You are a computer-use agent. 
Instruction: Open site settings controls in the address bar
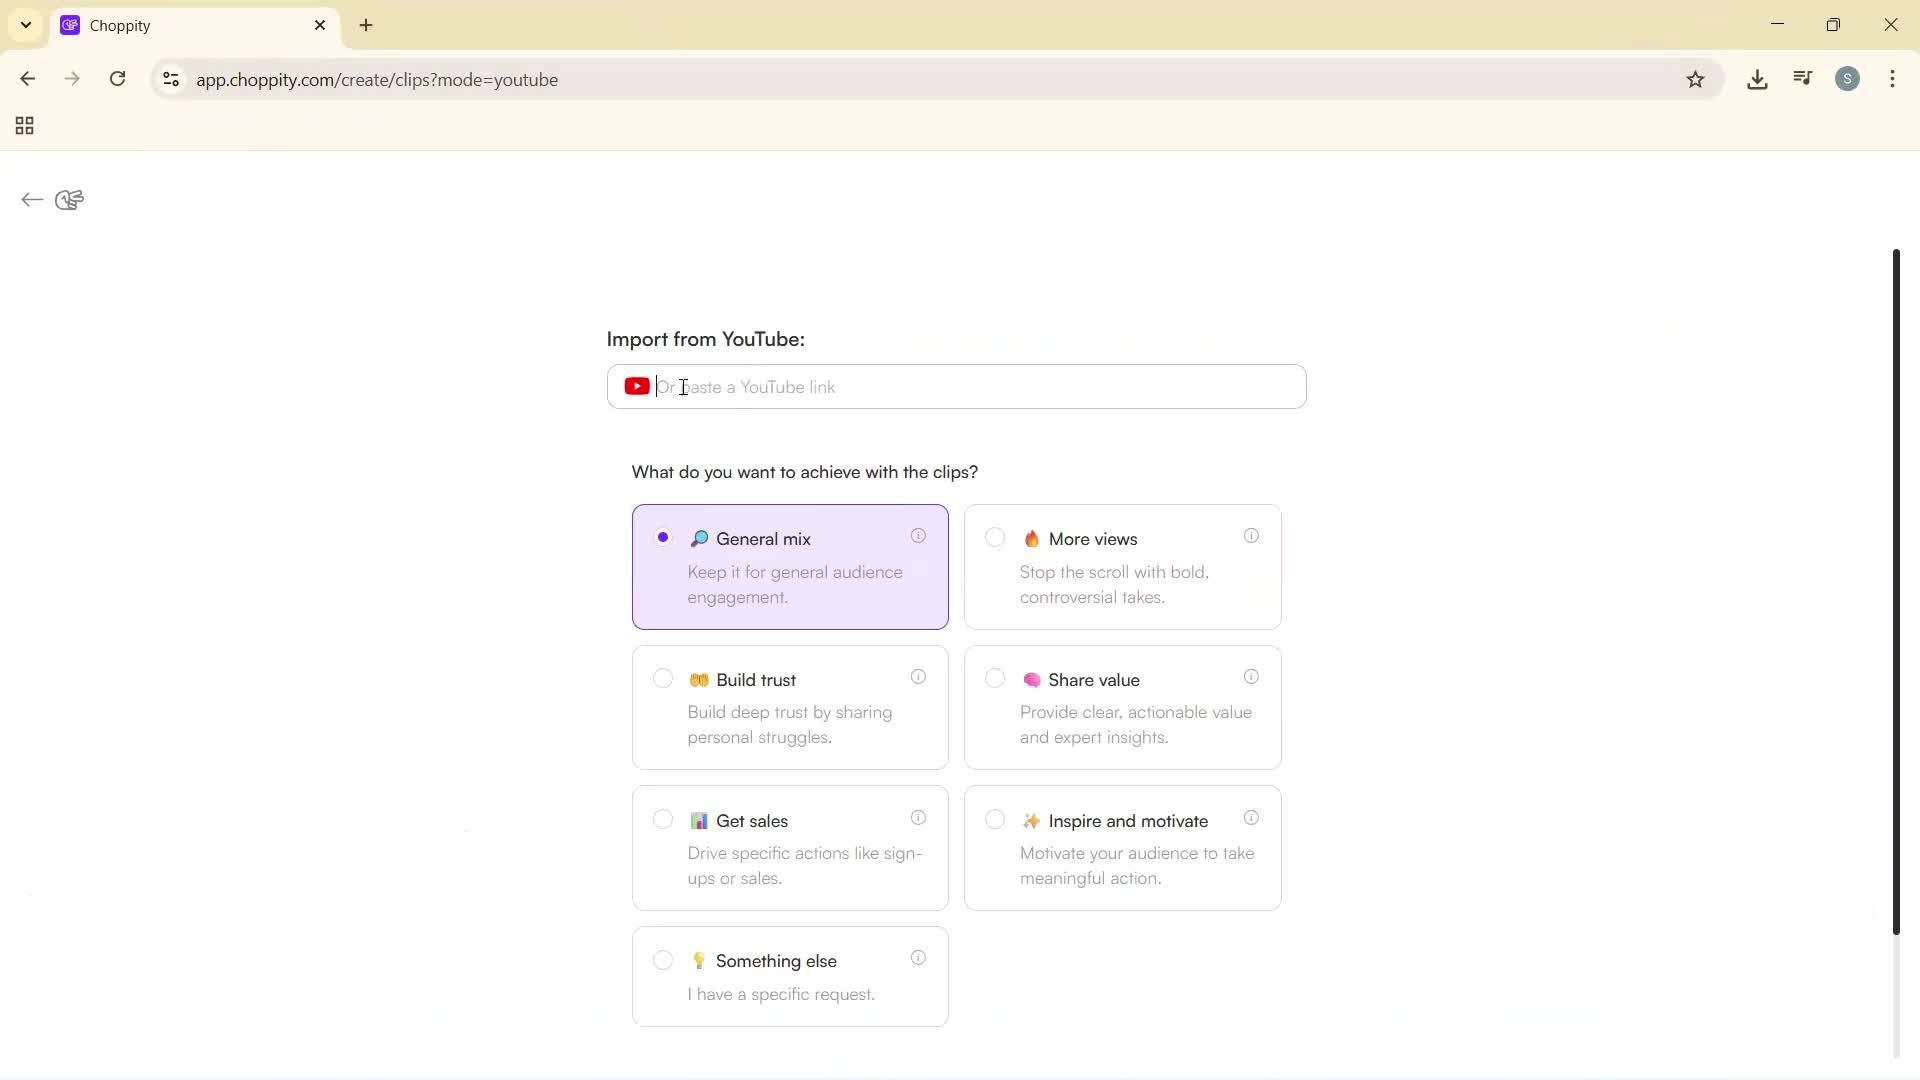(x=170, y=80)
